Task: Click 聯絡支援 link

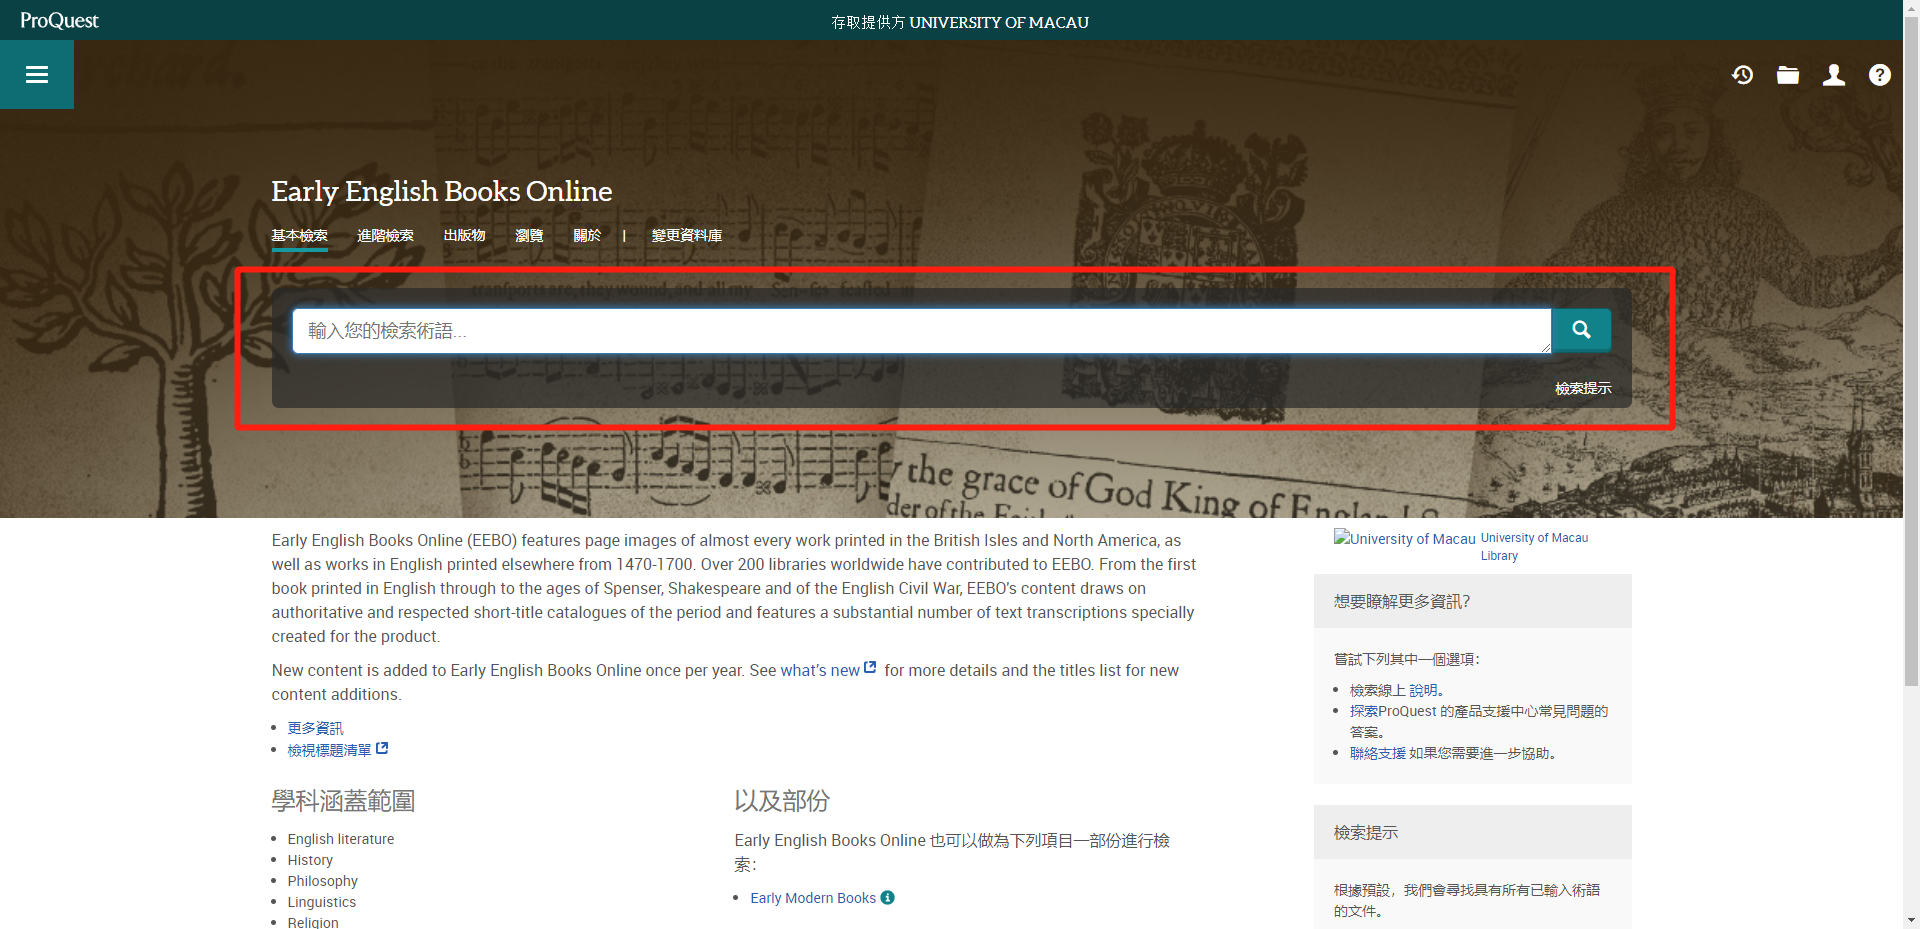Action: click(1378, 753)
